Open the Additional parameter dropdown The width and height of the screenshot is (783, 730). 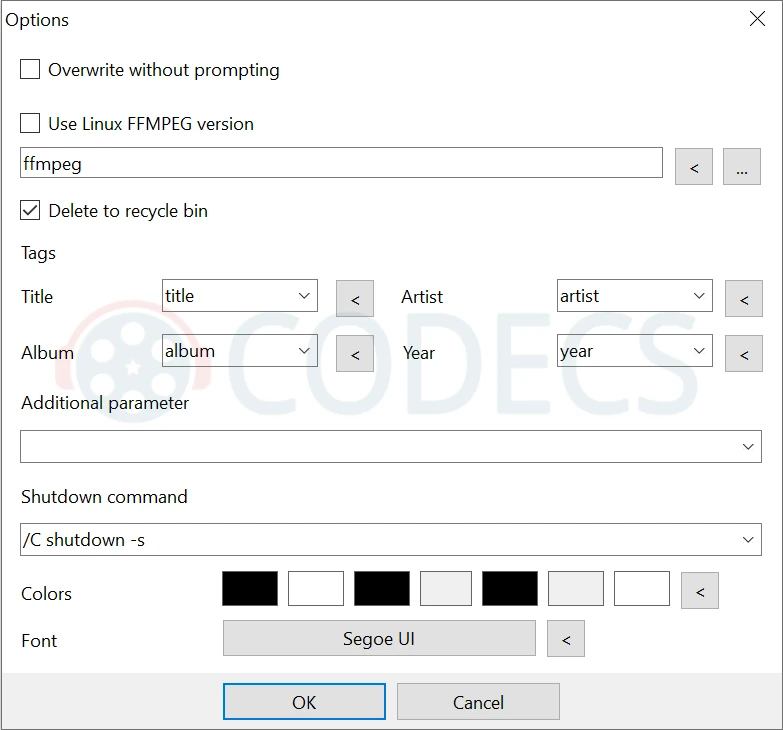pyautogui.click(x=748, y=447)
